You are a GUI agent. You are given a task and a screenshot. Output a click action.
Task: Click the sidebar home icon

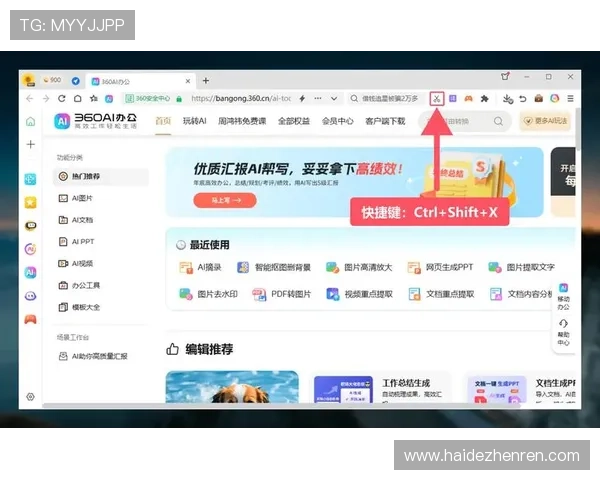tap(31, 122)
